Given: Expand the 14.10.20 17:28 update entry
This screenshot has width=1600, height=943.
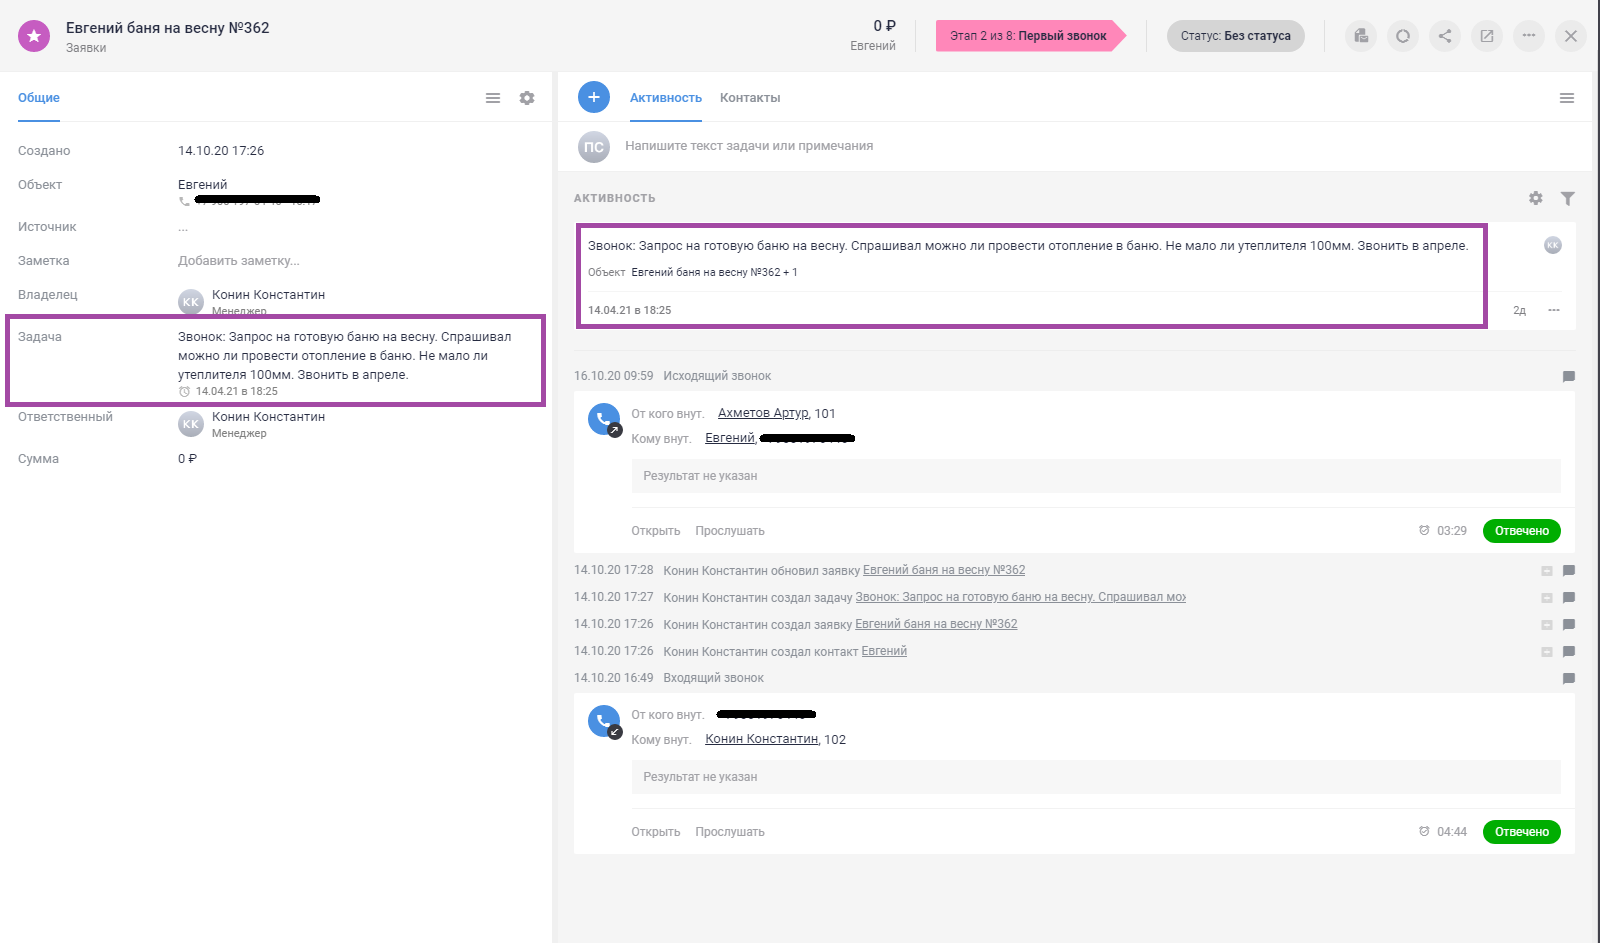Looking at the screenshot, I should click(x=1546, y=571).
